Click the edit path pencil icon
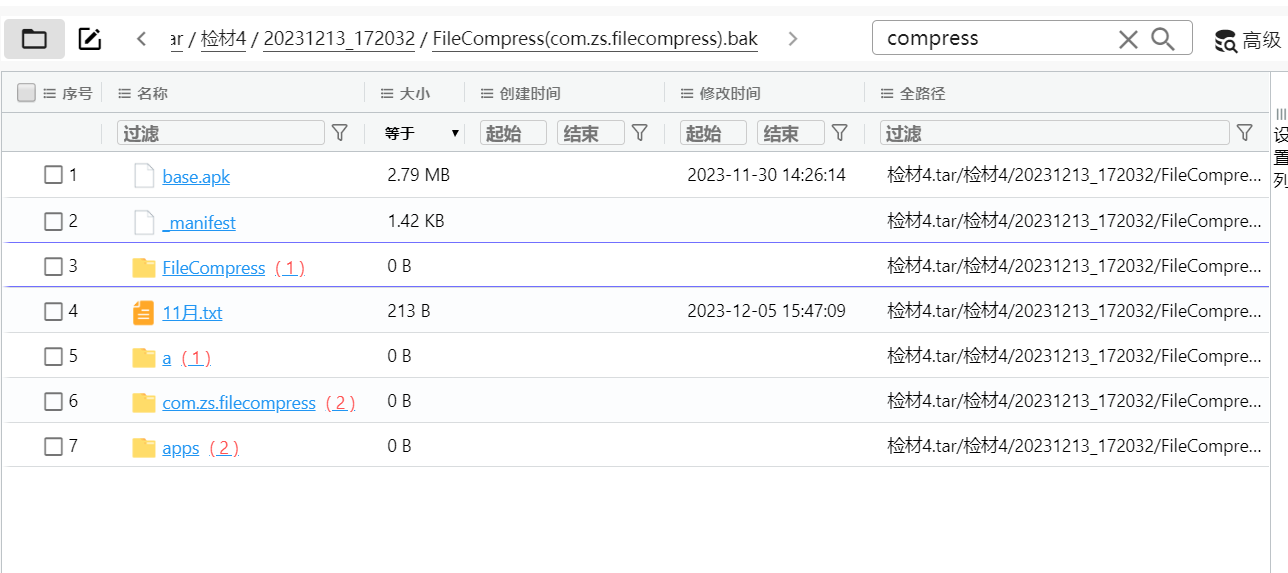This screenshot has width=1288, height=573. pos(90,39)
